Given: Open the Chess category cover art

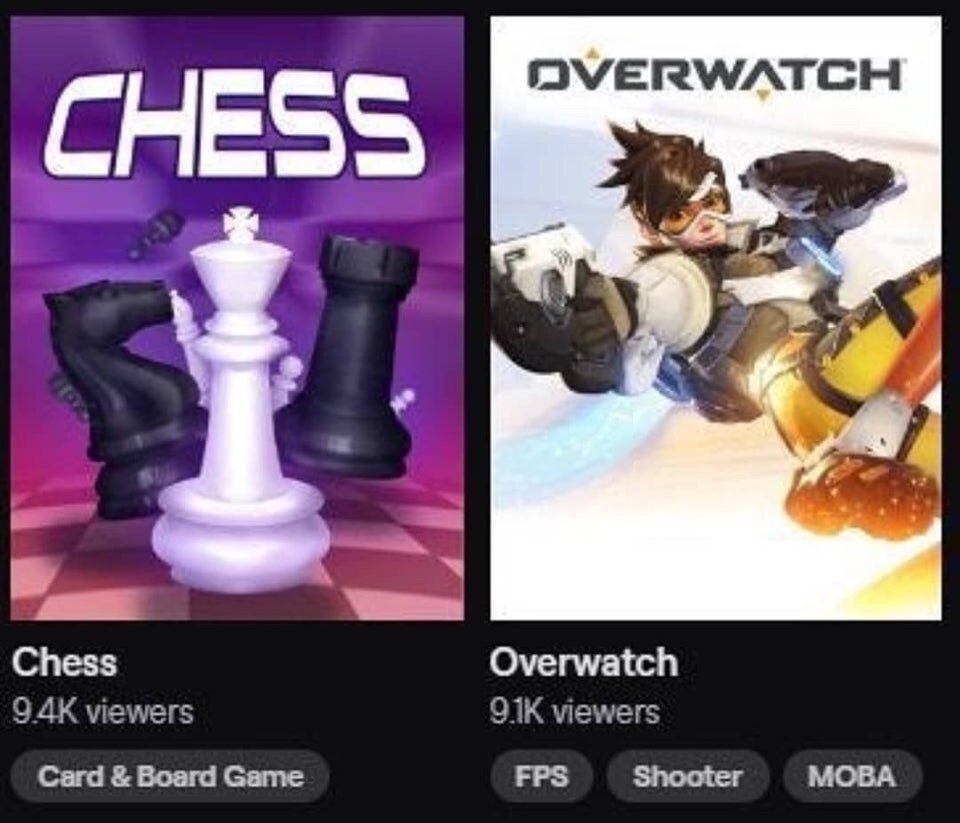Looking at the screenshot, I should click(x=237, y=318).
